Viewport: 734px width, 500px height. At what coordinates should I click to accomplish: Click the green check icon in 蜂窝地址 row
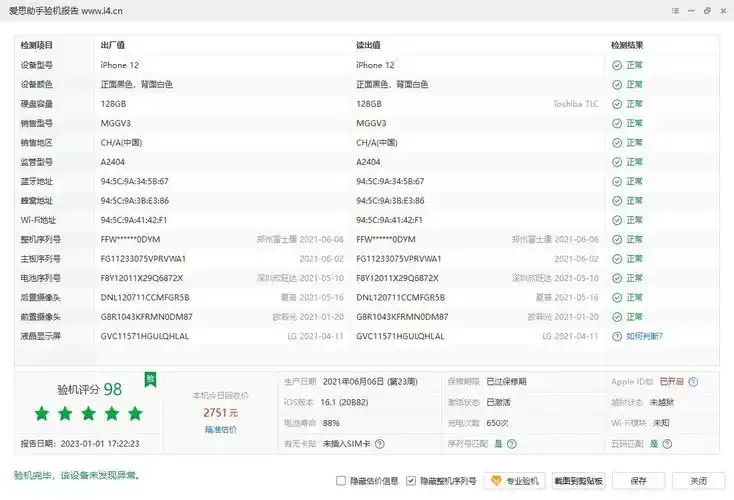click(617, 201)
